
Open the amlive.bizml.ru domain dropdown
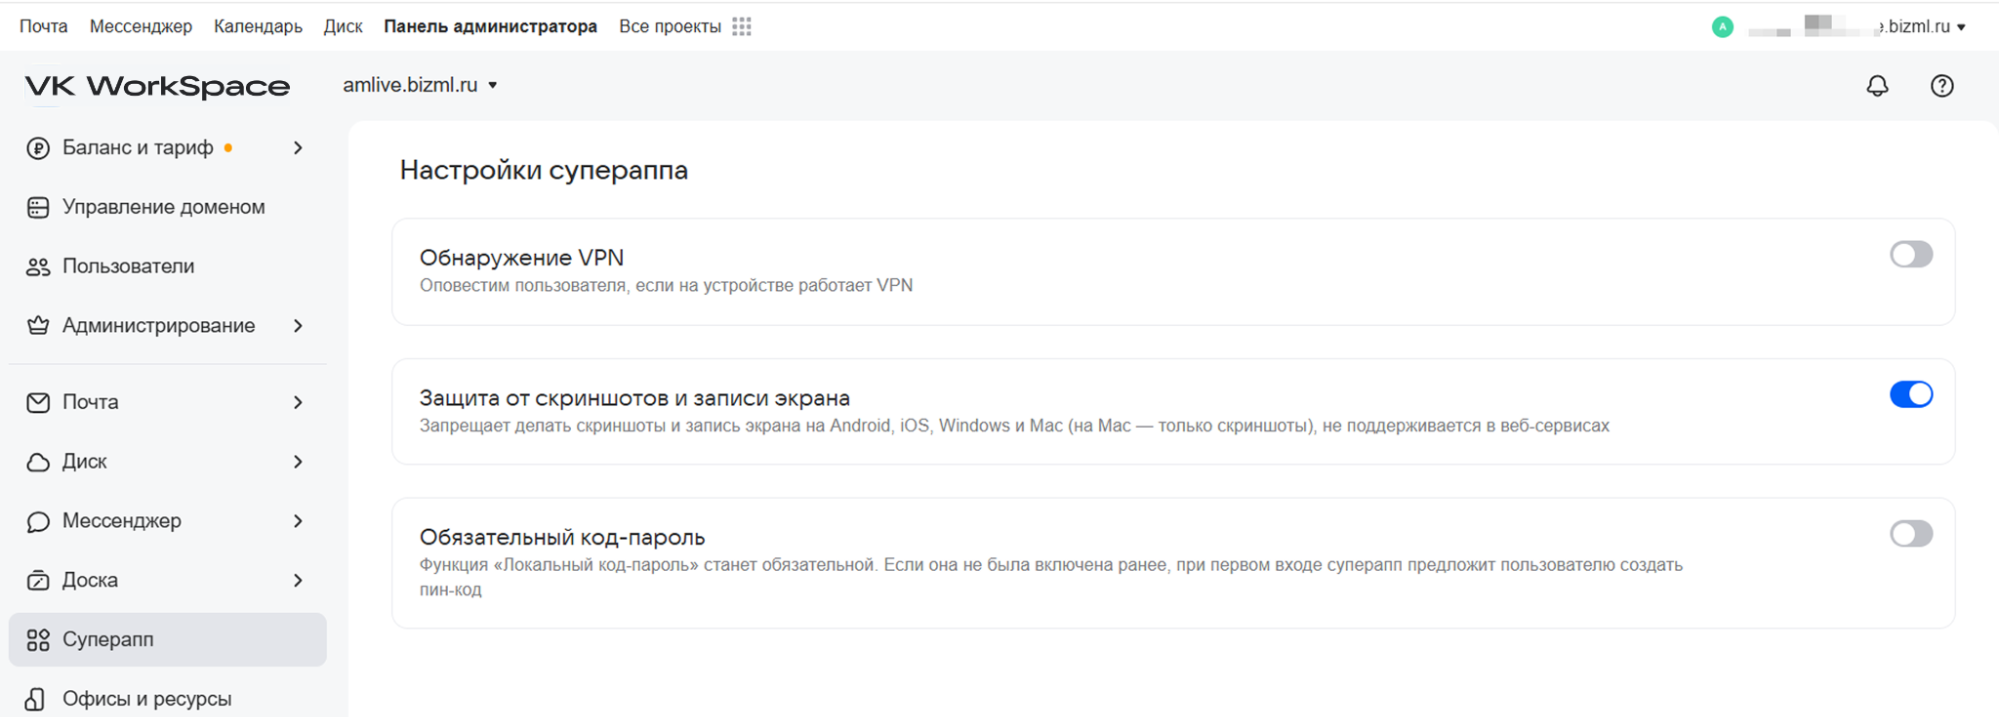pos(420,86)
